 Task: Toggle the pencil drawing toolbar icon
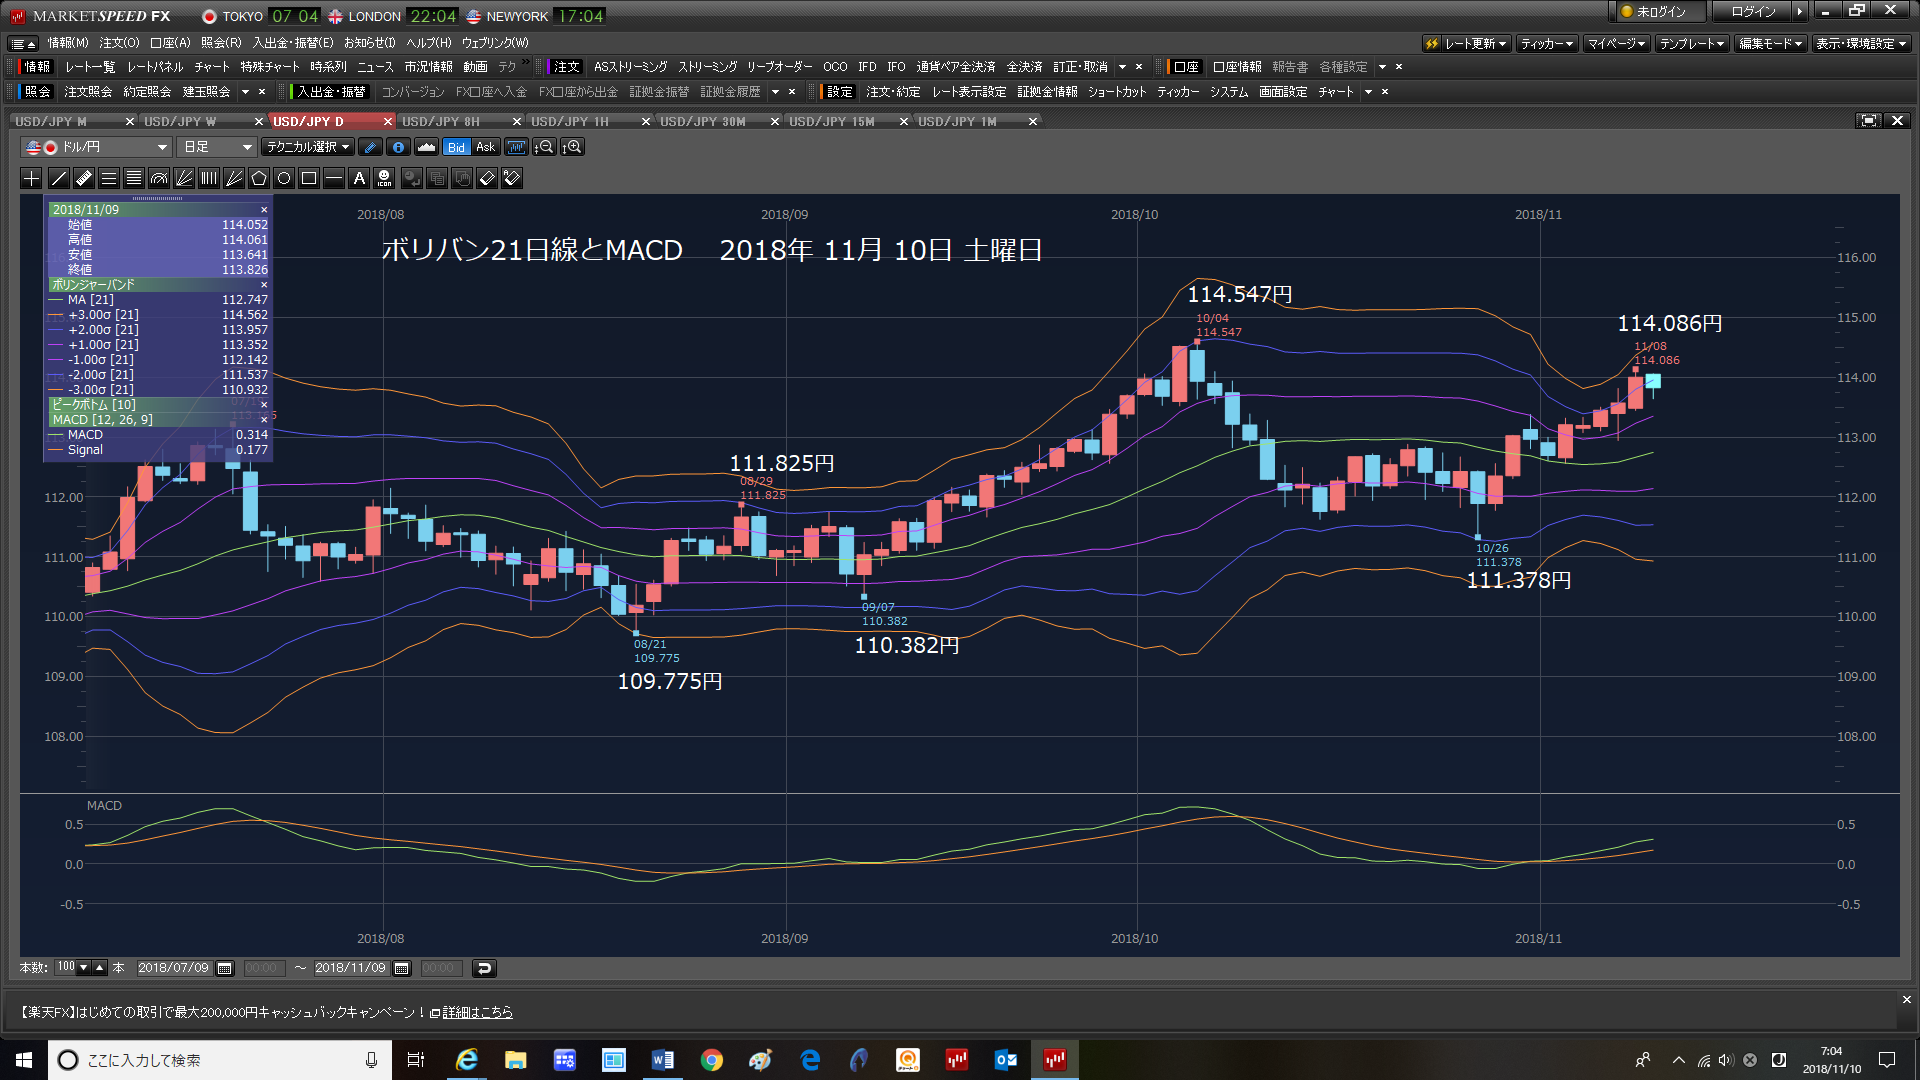[370, 147]
